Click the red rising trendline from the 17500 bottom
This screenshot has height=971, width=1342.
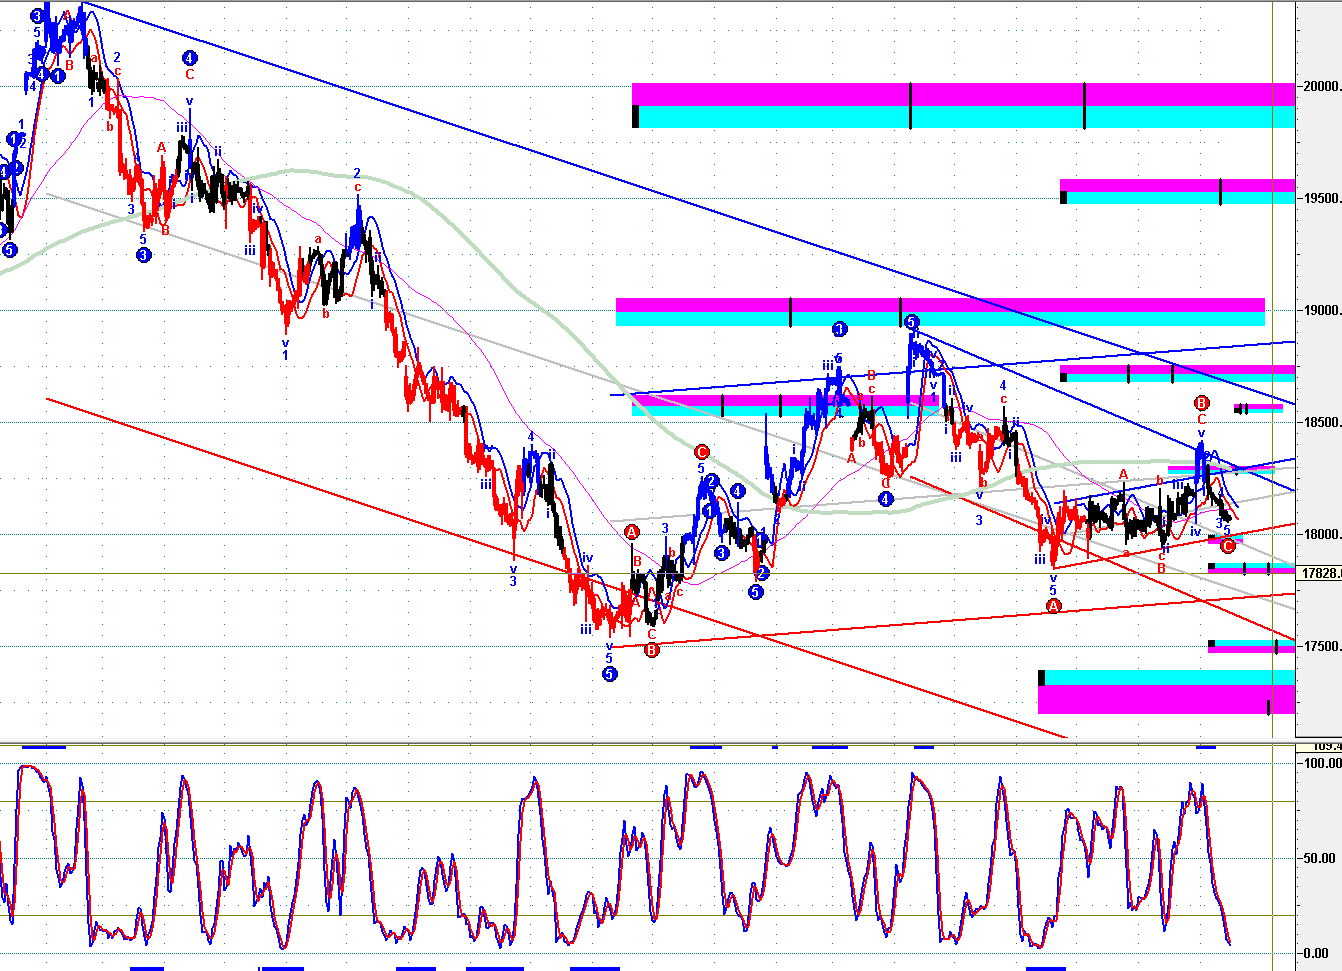click(x=950, y=620)
